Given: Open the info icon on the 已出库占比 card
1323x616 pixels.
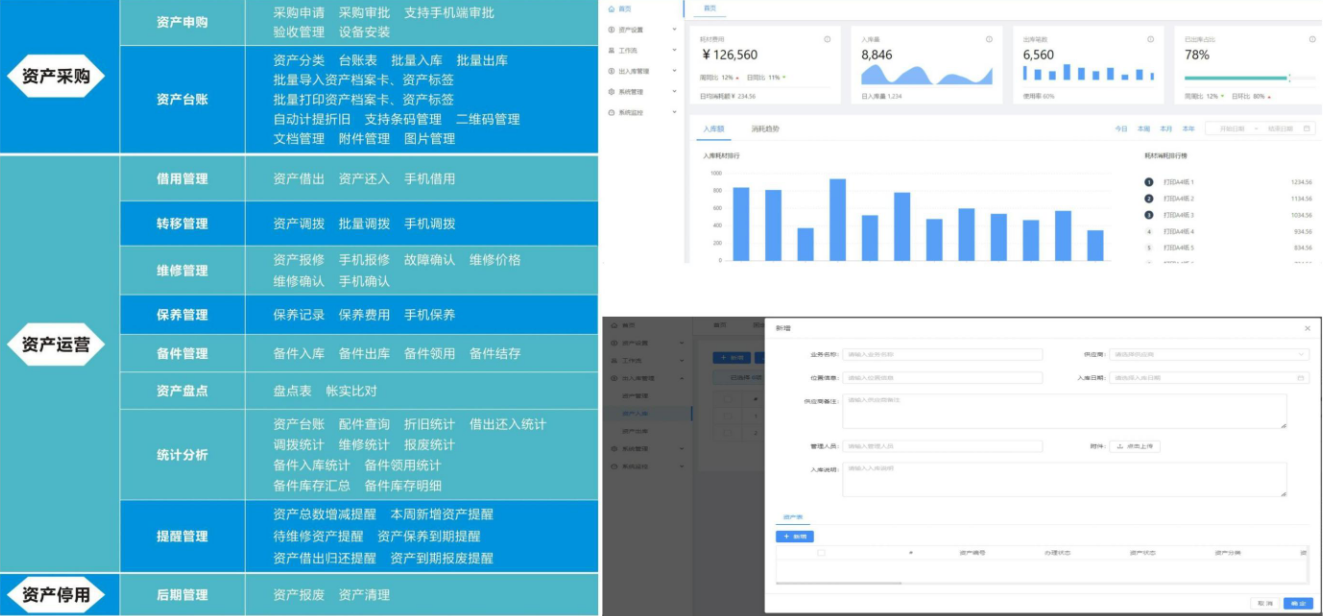Looking at the screenshot, I should click(1312, 39).
